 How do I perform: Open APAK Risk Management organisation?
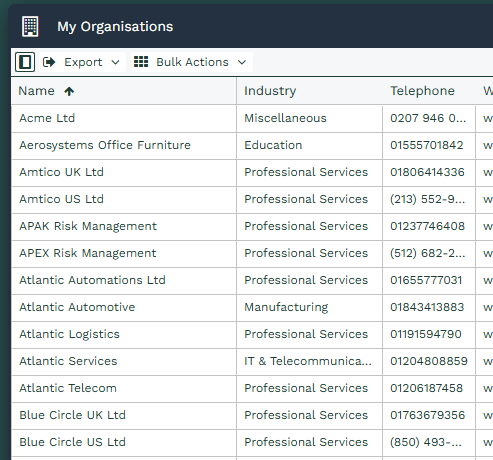click(x=88, y=226)
